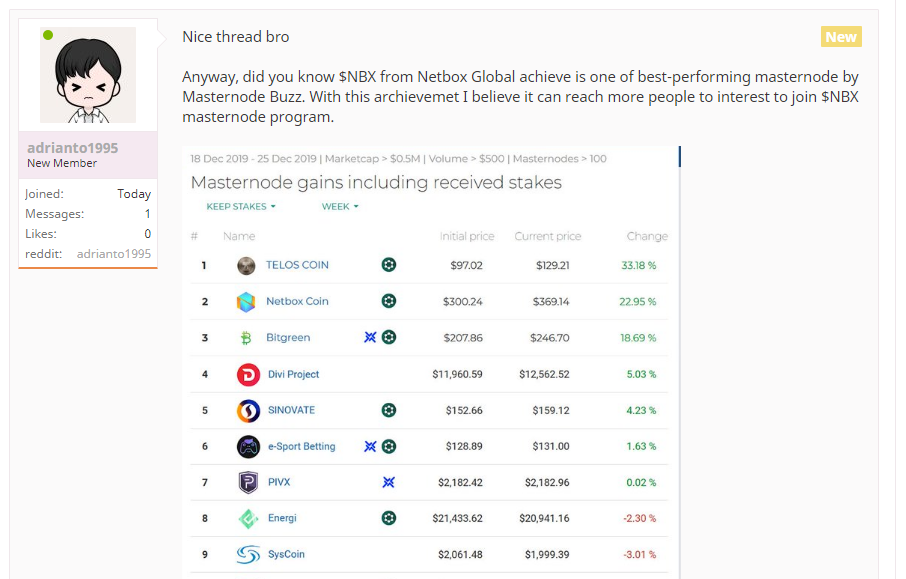
Task: Click the Divi Project red logo
Action: 248,374
